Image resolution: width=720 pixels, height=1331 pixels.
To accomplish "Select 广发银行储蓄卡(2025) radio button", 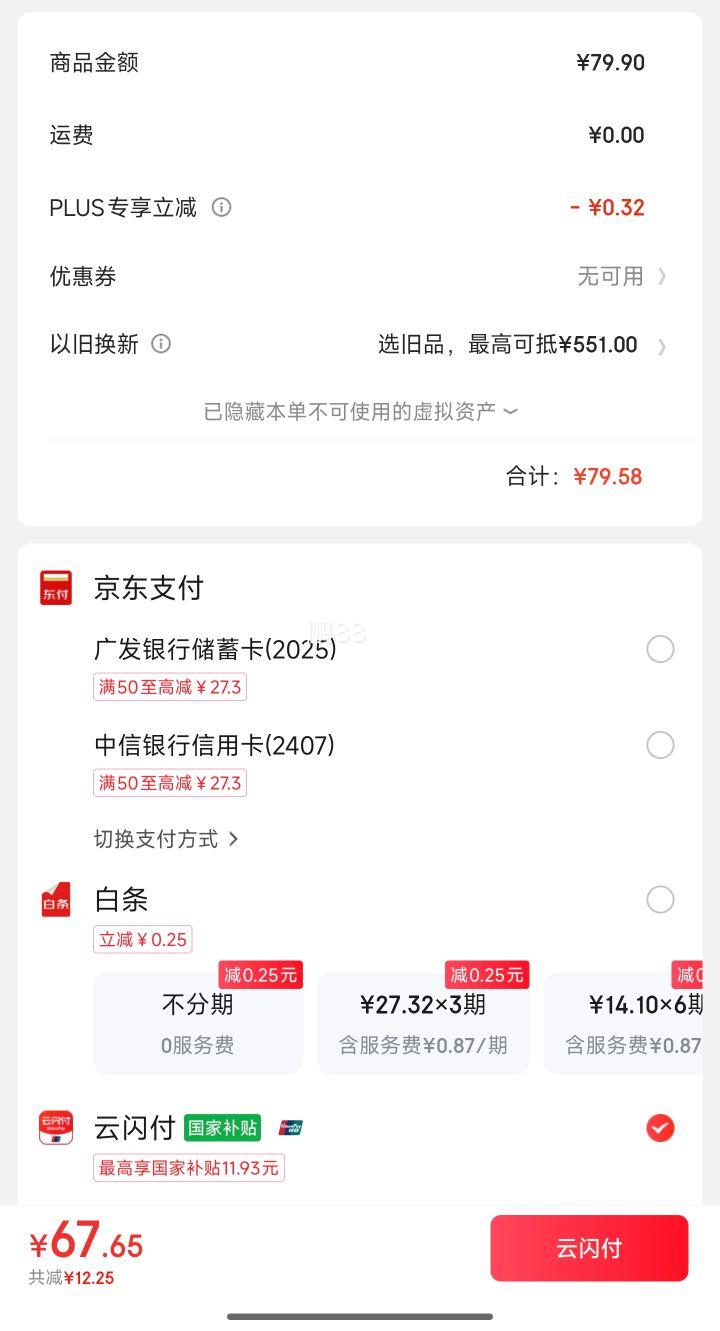I will click(x=660, y=649).
